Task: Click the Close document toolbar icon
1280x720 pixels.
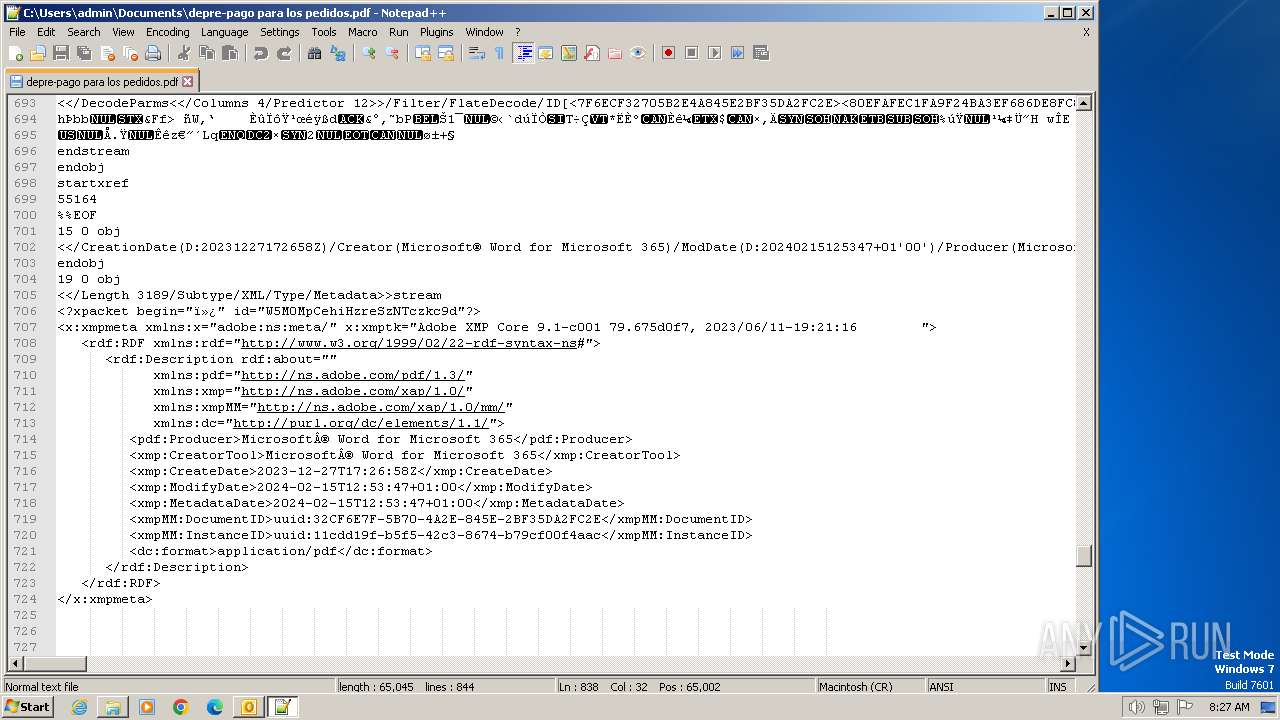Action: [x=107, y=53]
